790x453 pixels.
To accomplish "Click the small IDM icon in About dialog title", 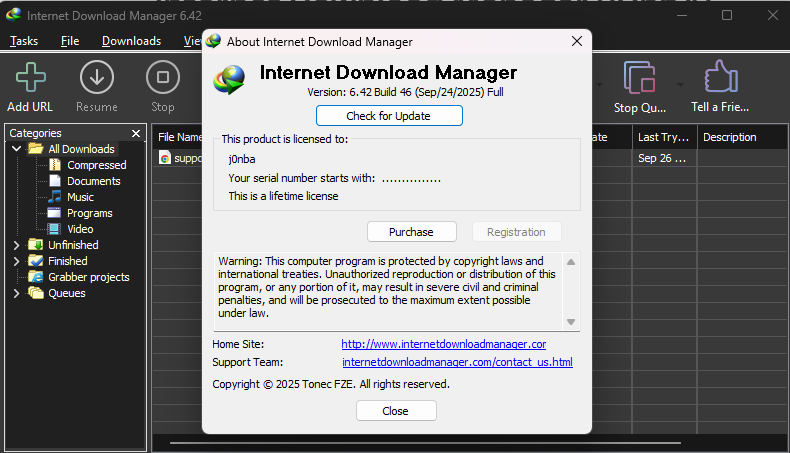I will point(213,41).
